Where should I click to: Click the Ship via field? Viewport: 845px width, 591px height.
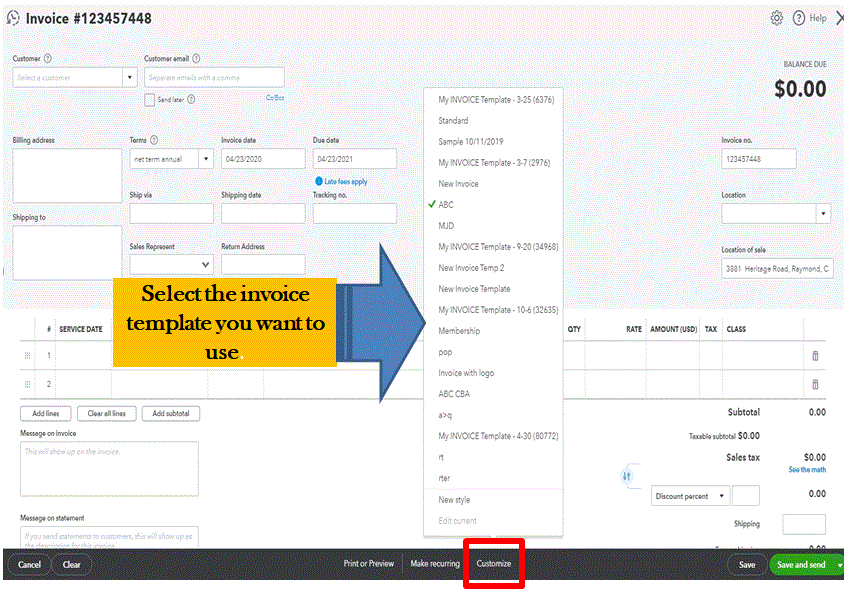(x=171, y=214)
